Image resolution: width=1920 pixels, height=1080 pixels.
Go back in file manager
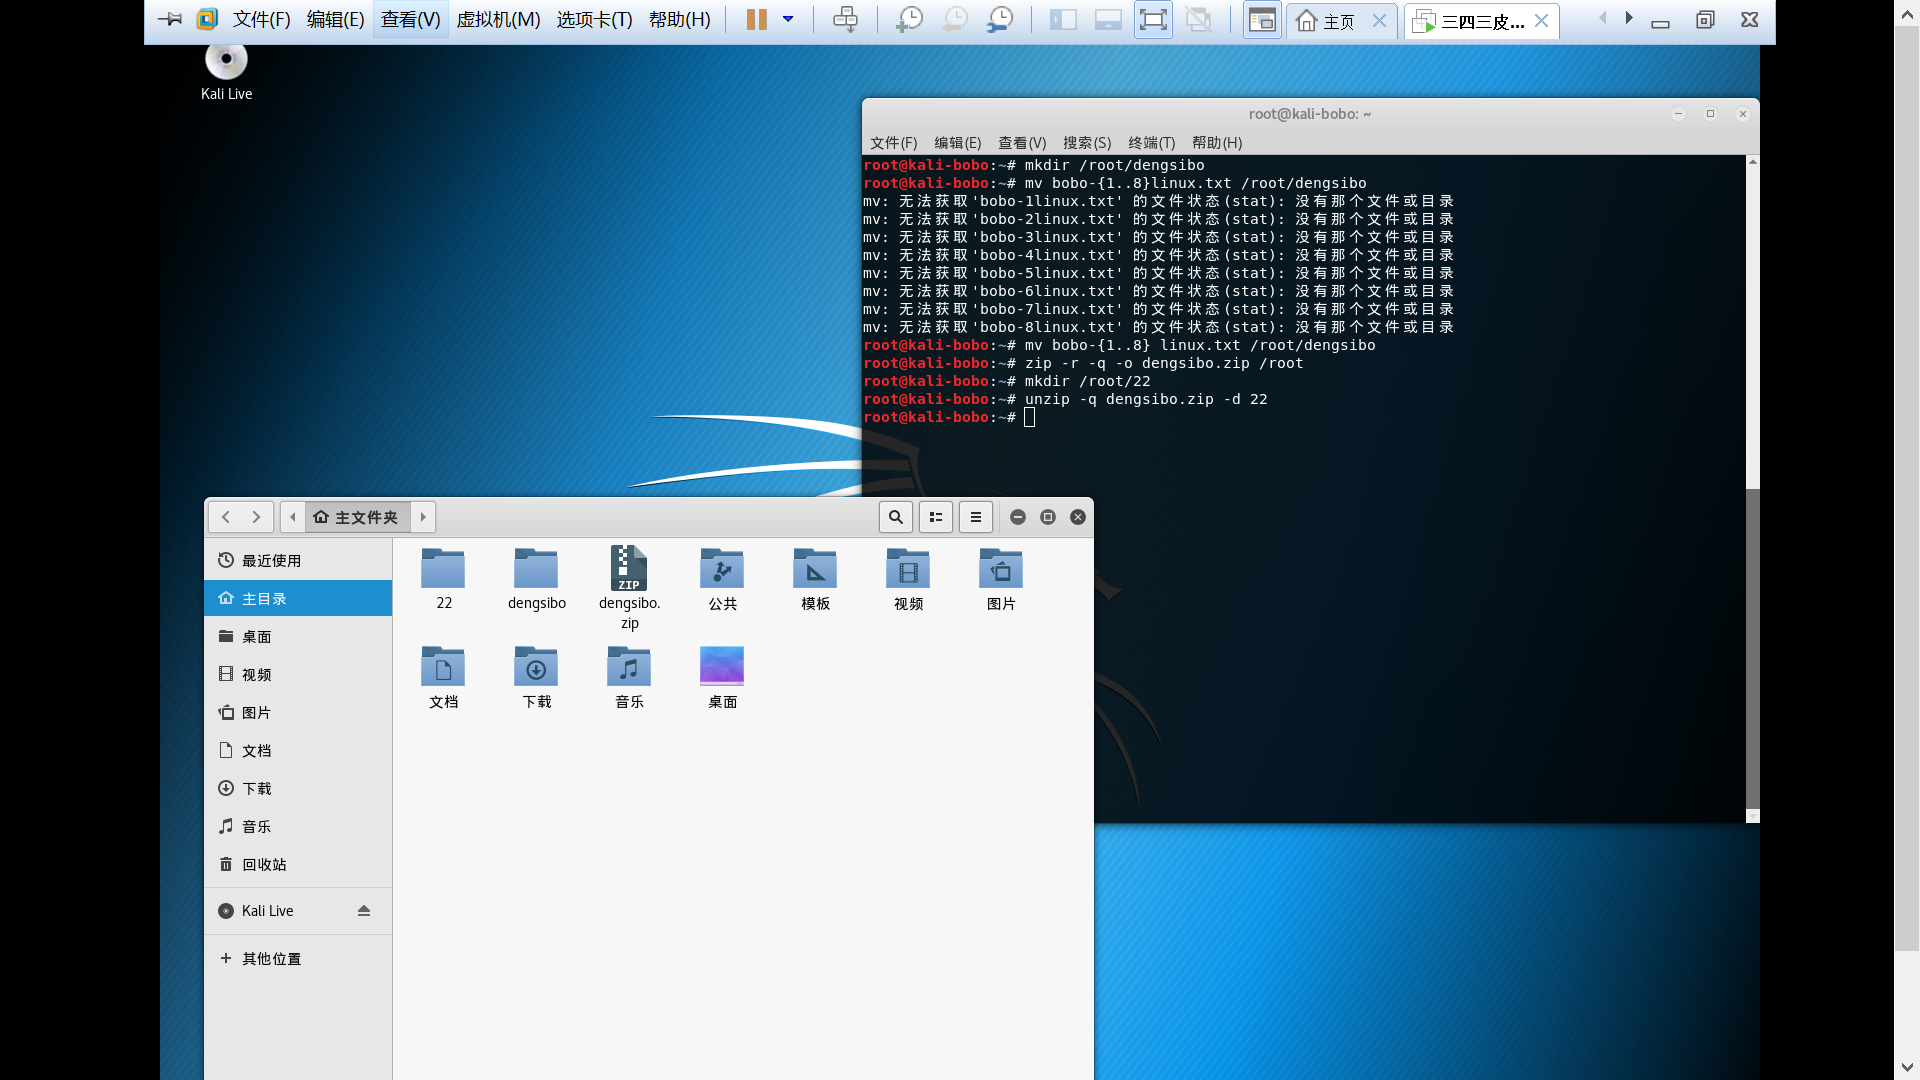pos(226,517)
